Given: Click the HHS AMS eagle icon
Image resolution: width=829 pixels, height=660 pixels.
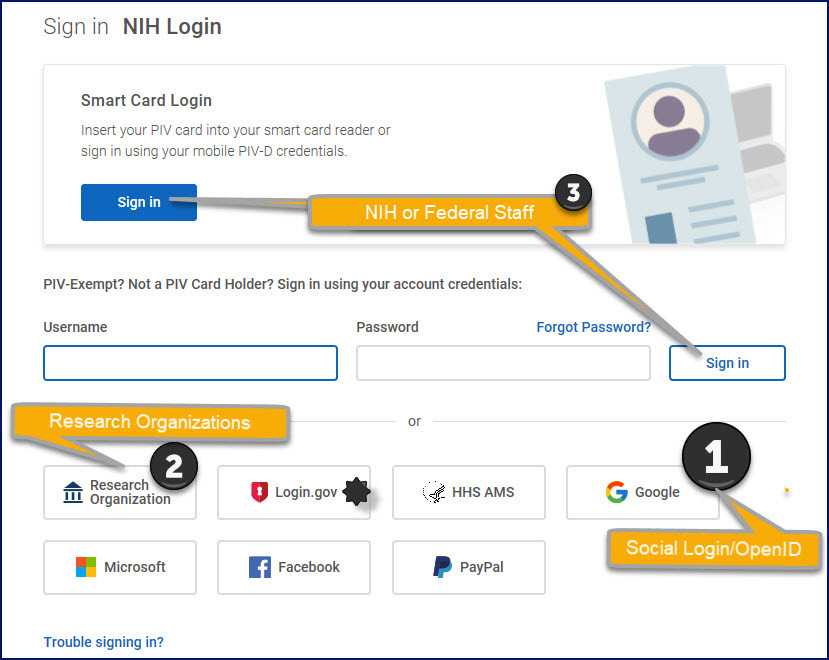Looking at the screenshot, I should pos(433,492).
